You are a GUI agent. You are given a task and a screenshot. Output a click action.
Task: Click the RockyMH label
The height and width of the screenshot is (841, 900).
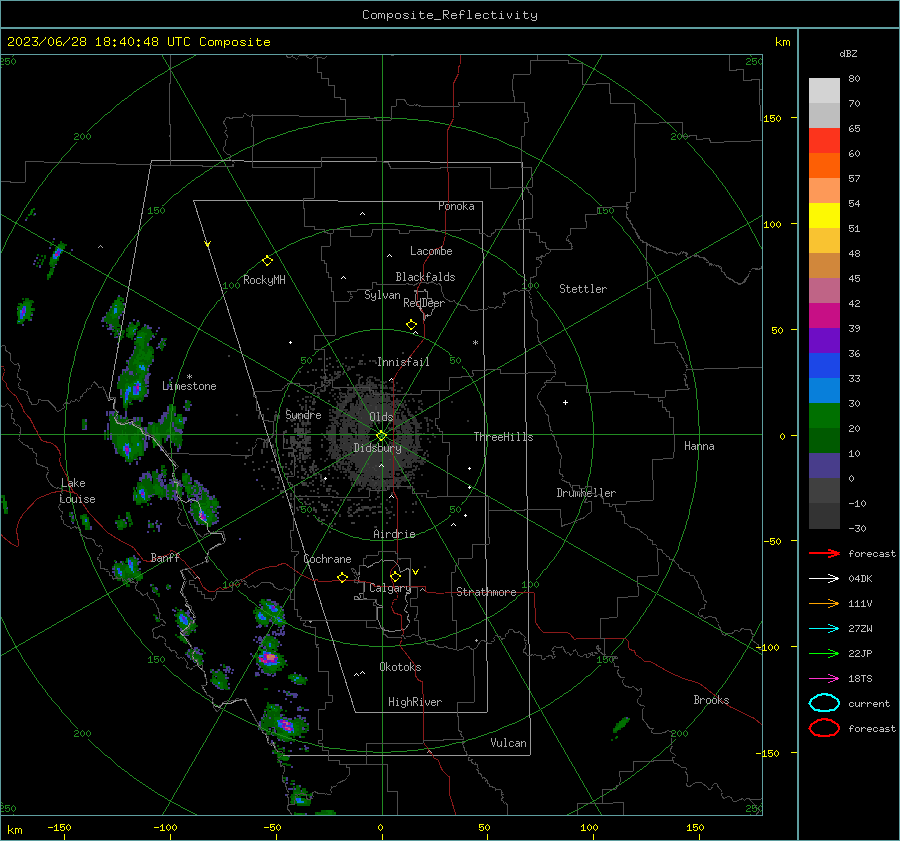tap(264, 280)
